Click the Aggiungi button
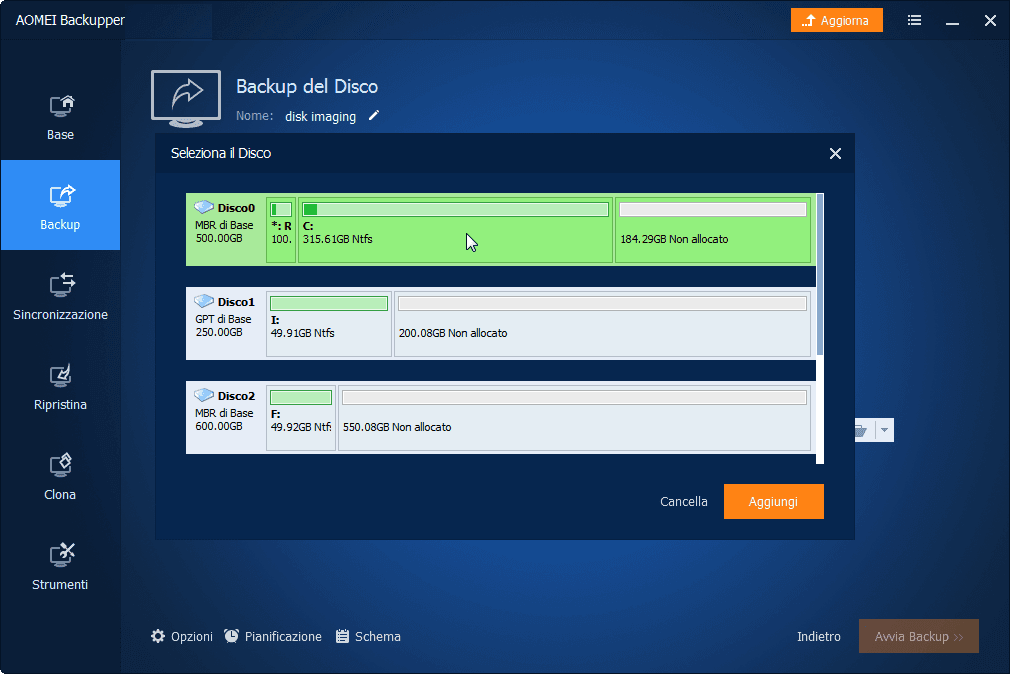This screenshot has height=674, width=1010. point(774,501)
